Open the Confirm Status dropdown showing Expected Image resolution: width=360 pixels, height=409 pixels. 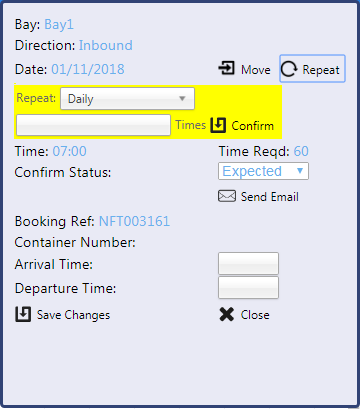click(263, 171)
